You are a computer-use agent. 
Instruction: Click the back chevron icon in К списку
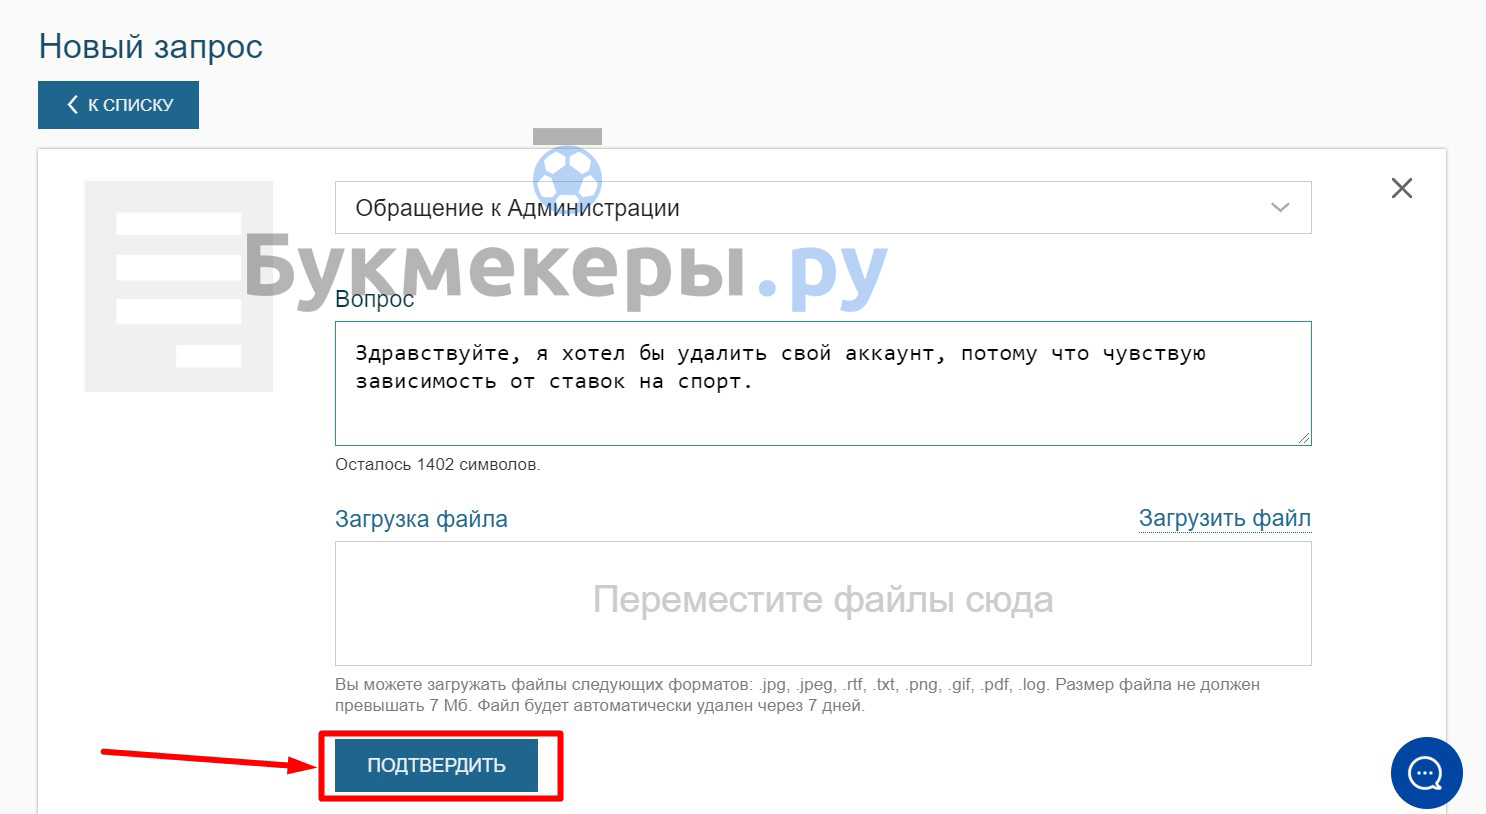point(72,105)
